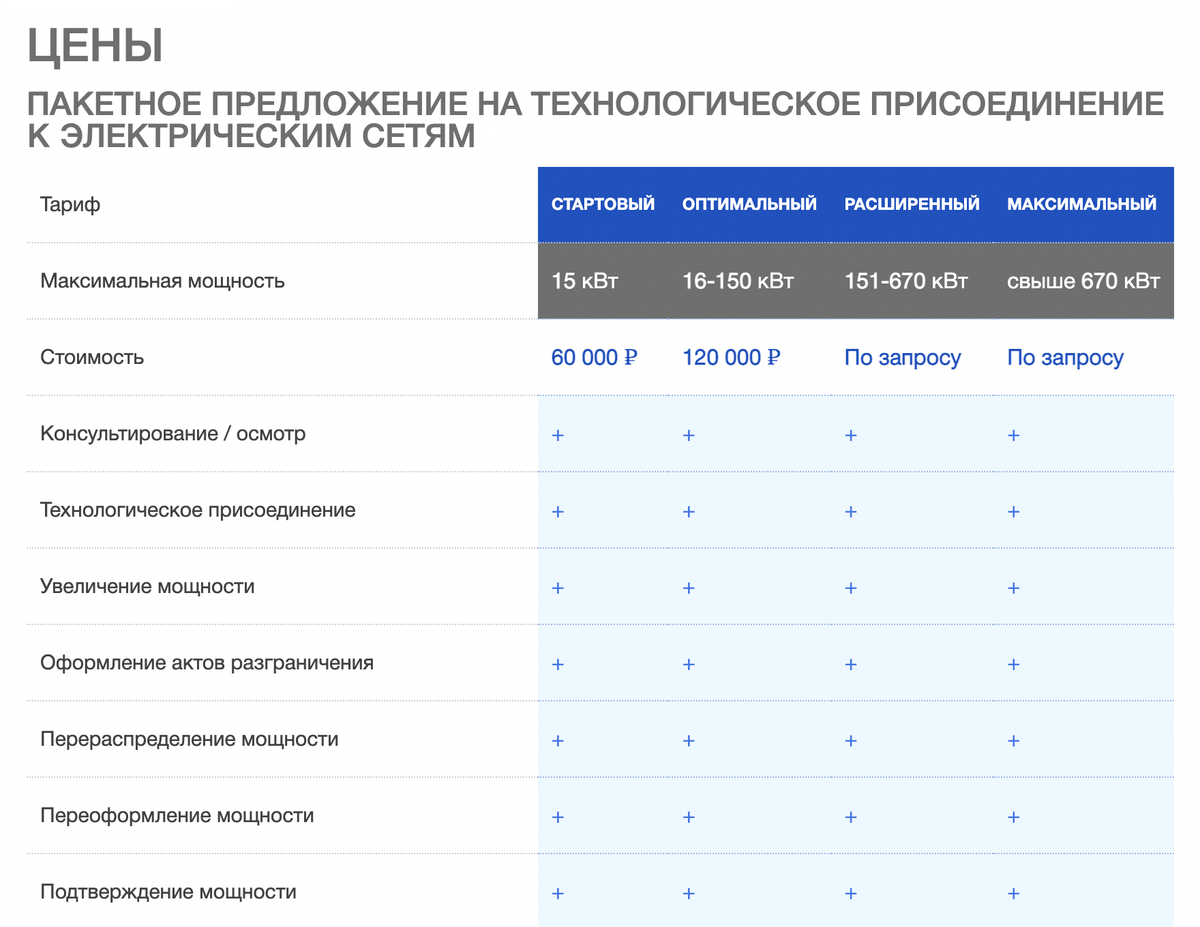Expand details for Консультирование under Расширенный
1200x927 pixels.
coord(850,434)
